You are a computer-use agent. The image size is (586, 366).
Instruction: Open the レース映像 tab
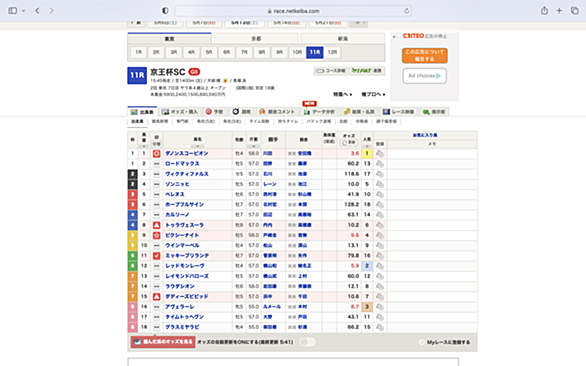[398, 112]
